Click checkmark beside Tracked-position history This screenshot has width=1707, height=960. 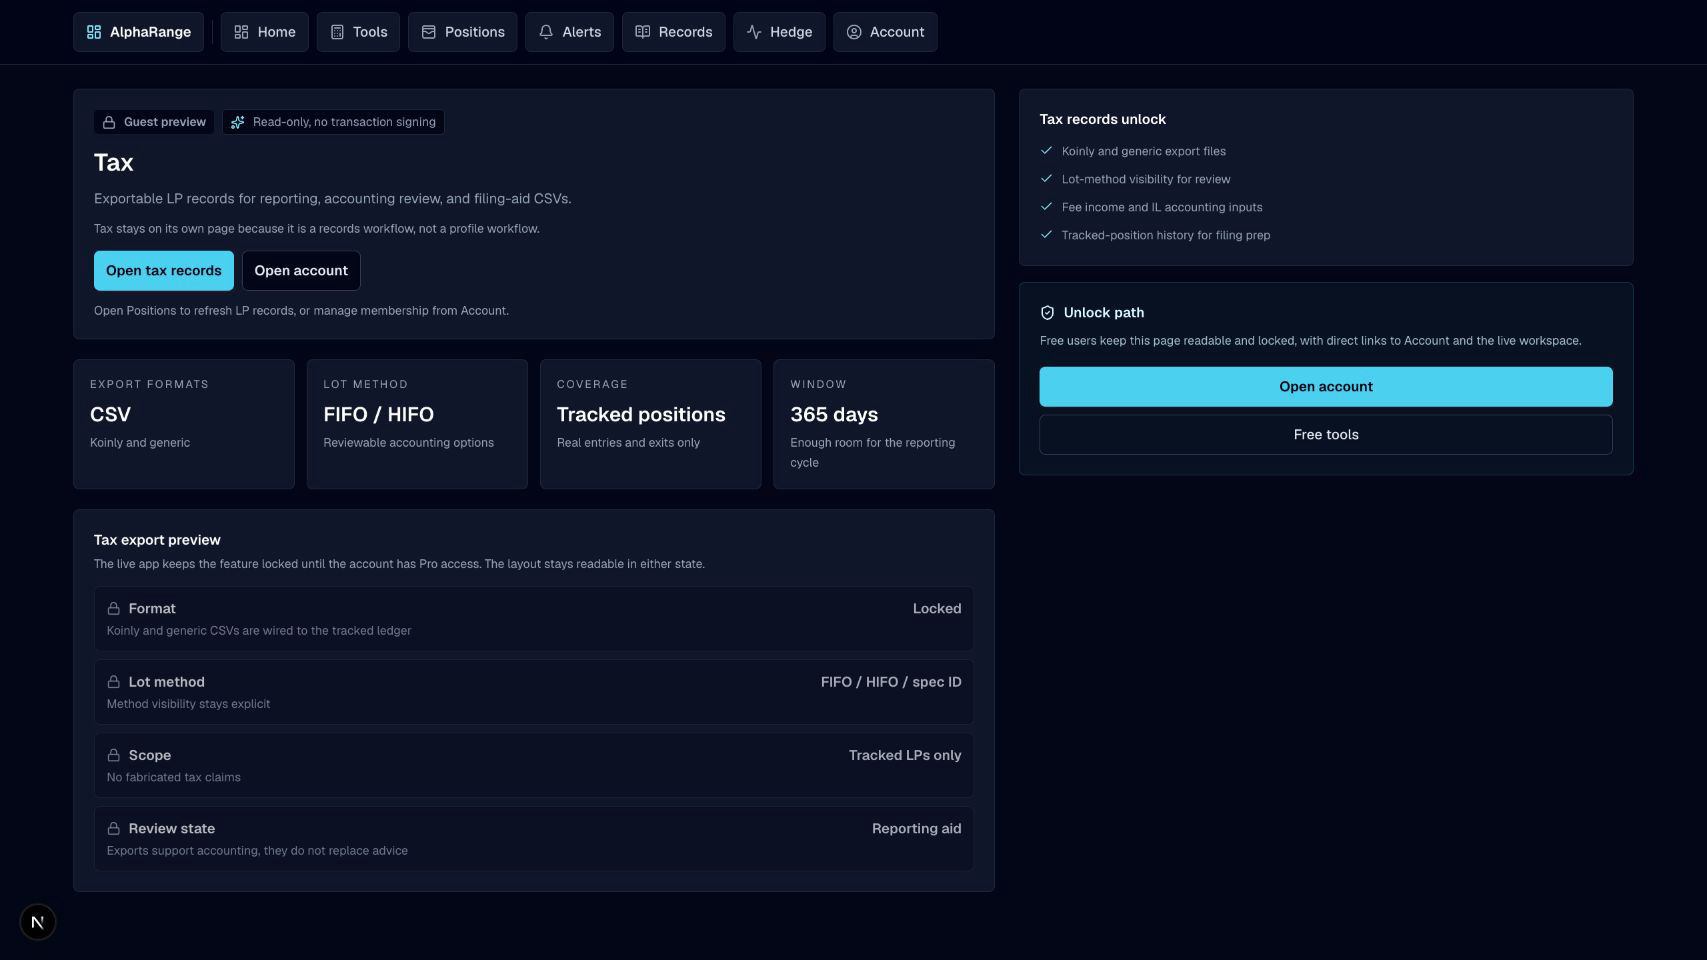[x=1047, y=235]
